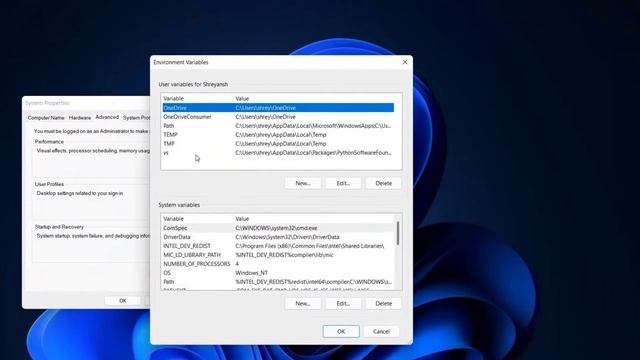Select the ComSpec system variable
Screen dimensions: 640x360
coord(278,228)
